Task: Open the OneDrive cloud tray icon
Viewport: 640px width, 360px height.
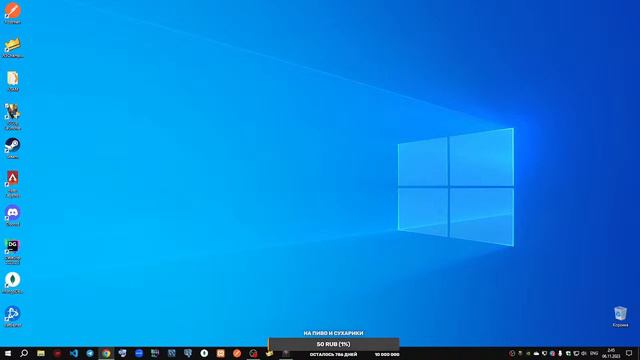Action: tap(536, 353)
